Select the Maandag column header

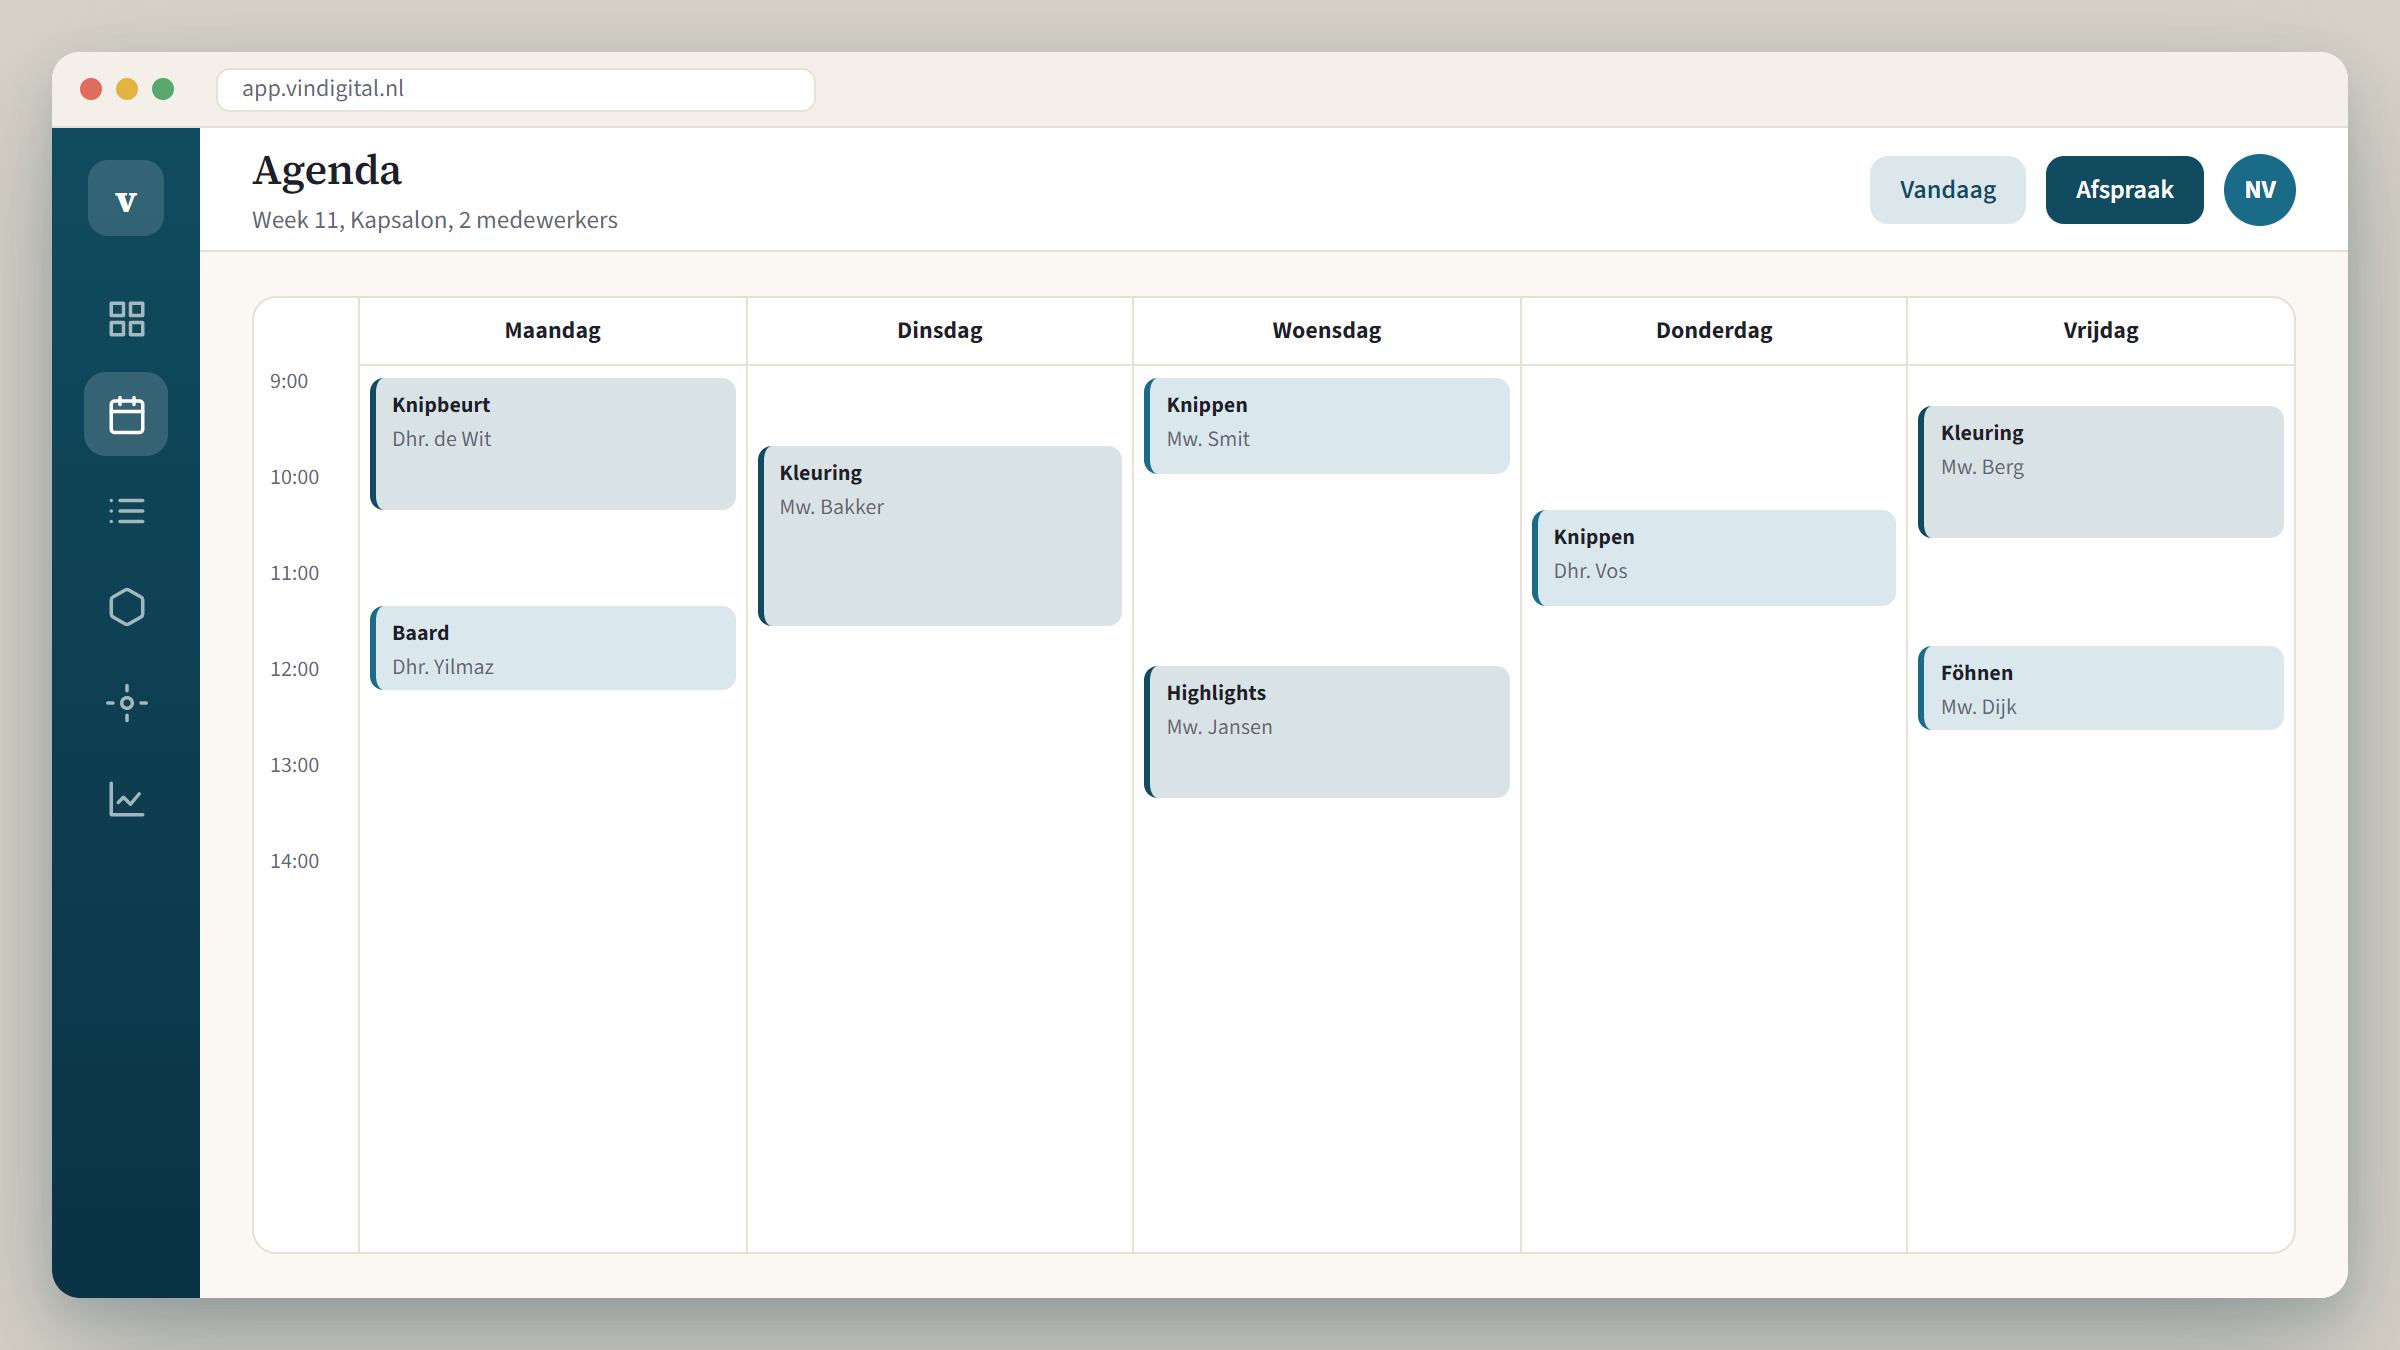pyautogui.click(x=553, y=330)
